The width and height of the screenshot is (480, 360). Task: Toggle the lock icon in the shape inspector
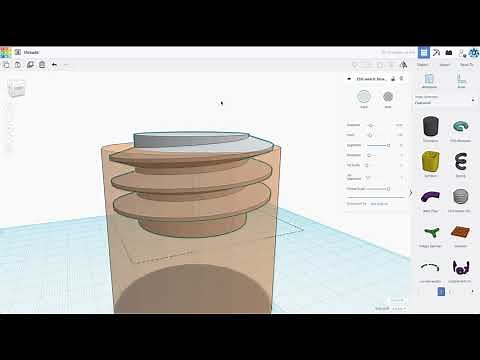click(393, 79)
